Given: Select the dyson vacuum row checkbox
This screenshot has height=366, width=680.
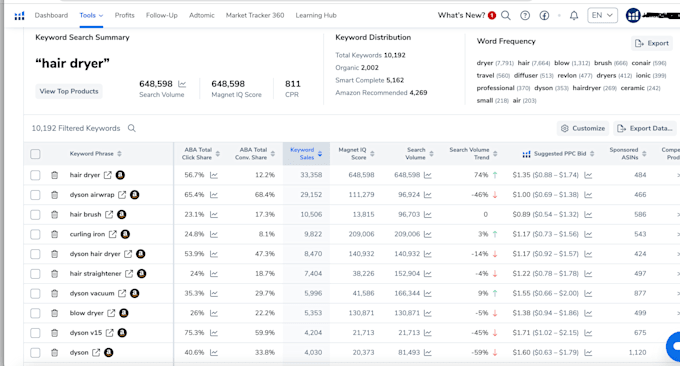Looking at the screenshot, I should [x=36, y=294].
